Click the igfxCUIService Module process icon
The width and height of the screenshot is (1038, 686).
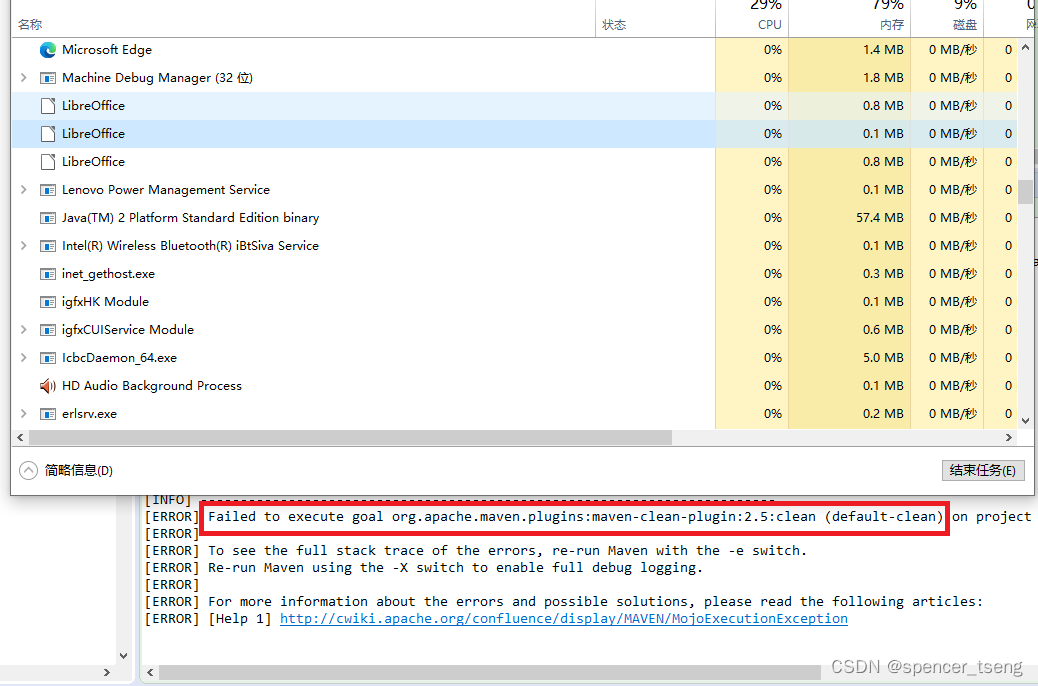pyautogui.click(x=46, y=329)
